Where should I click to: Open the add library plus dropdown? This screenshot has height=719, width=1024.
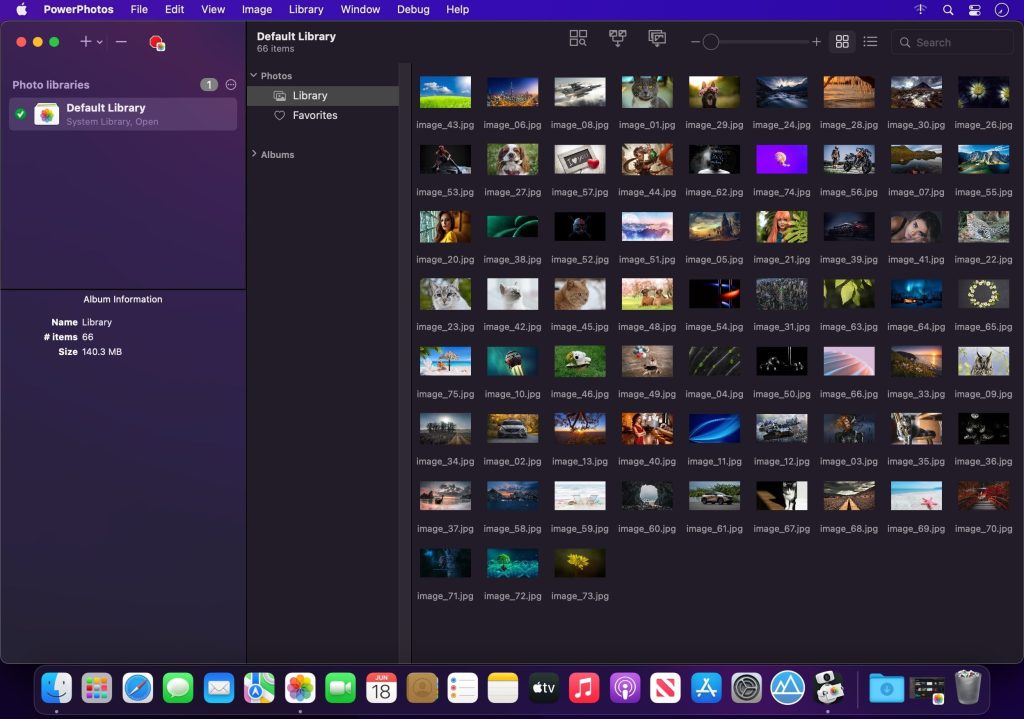(90, 42)
